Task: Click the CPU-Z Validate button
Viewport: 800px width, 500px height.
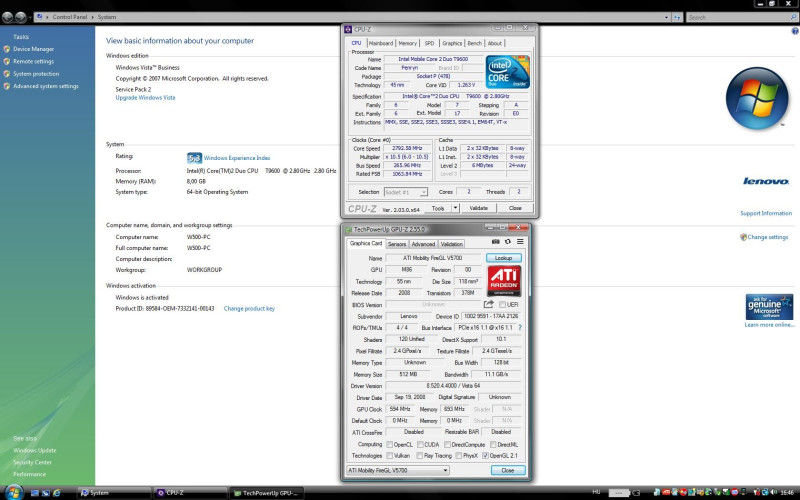Action: click(479, 208)
